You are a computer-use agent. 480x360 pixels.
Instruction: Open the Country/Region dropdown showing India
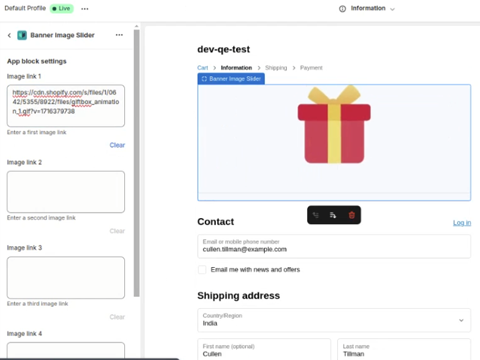(334, 320)
